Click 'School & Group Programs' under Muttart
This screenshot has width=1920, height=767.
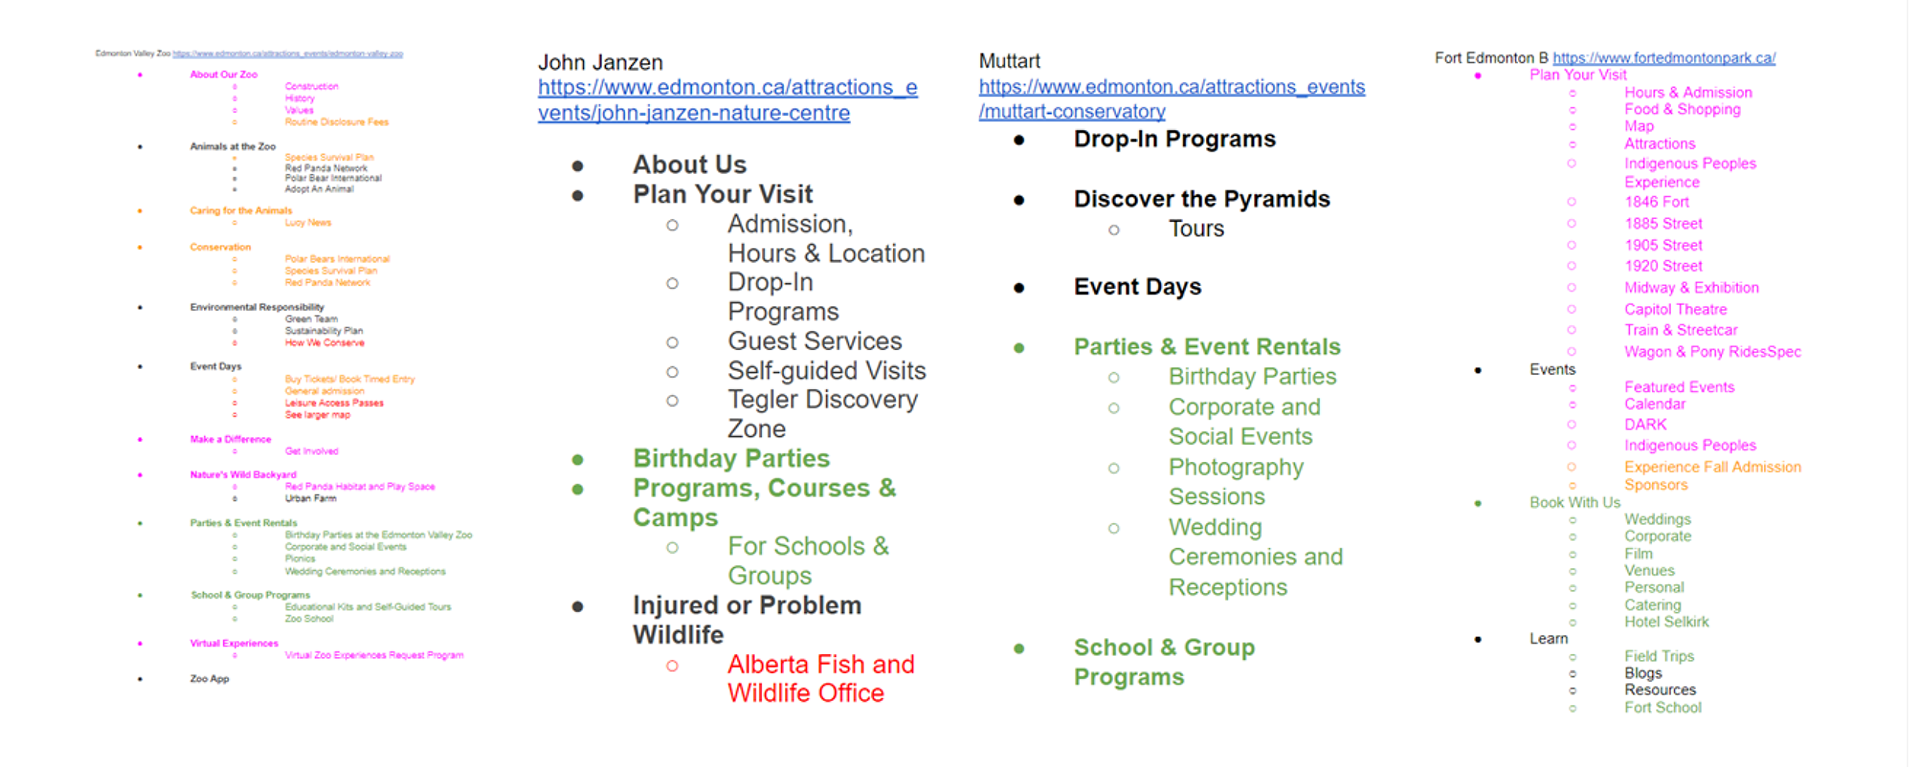[1164, 662]
